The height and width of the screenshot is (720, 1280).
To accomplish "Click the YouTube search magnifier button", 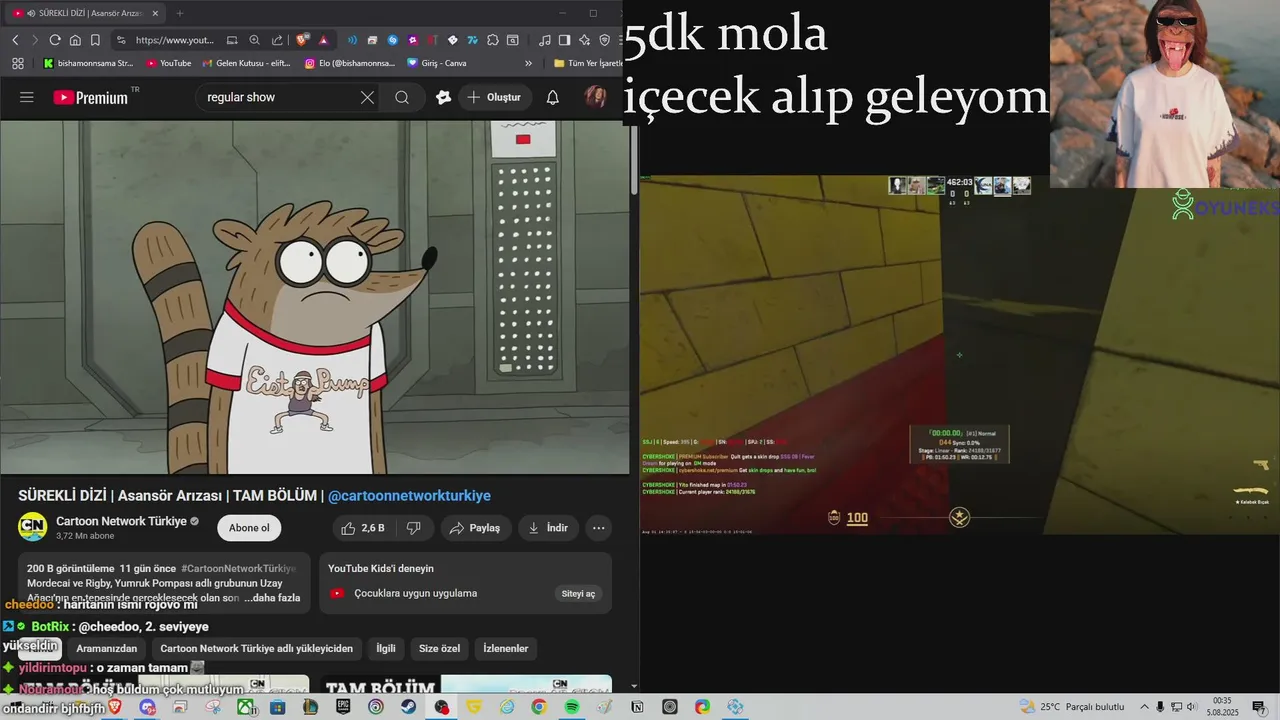I will (x=402, y=97).
